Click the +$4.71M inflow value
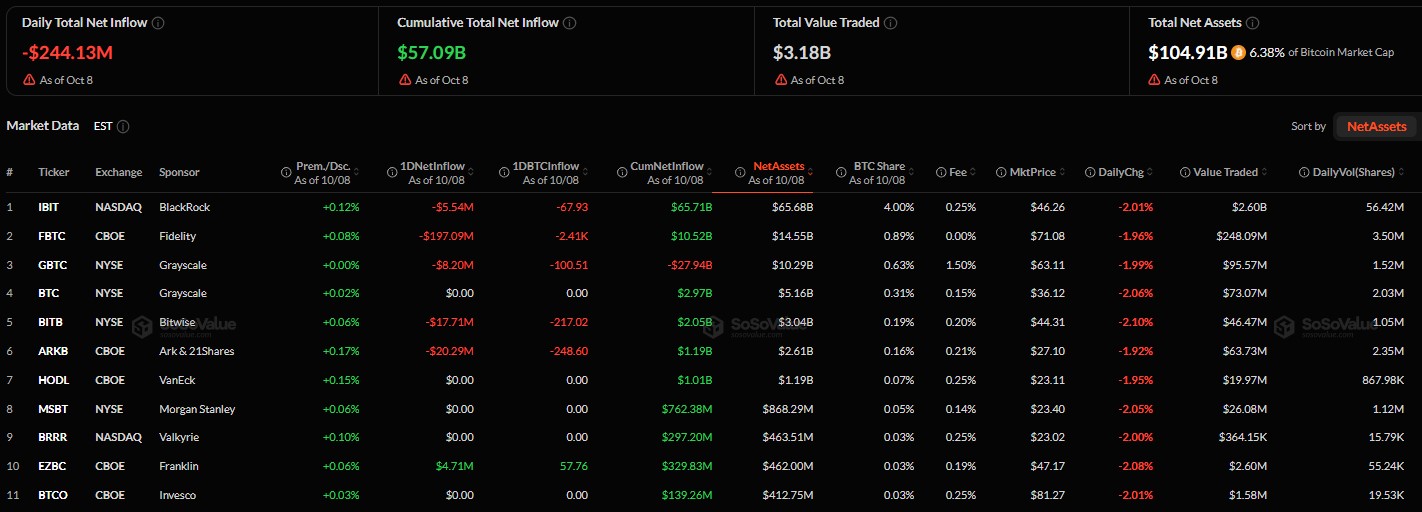1422x512 pixels. point(452,466)
